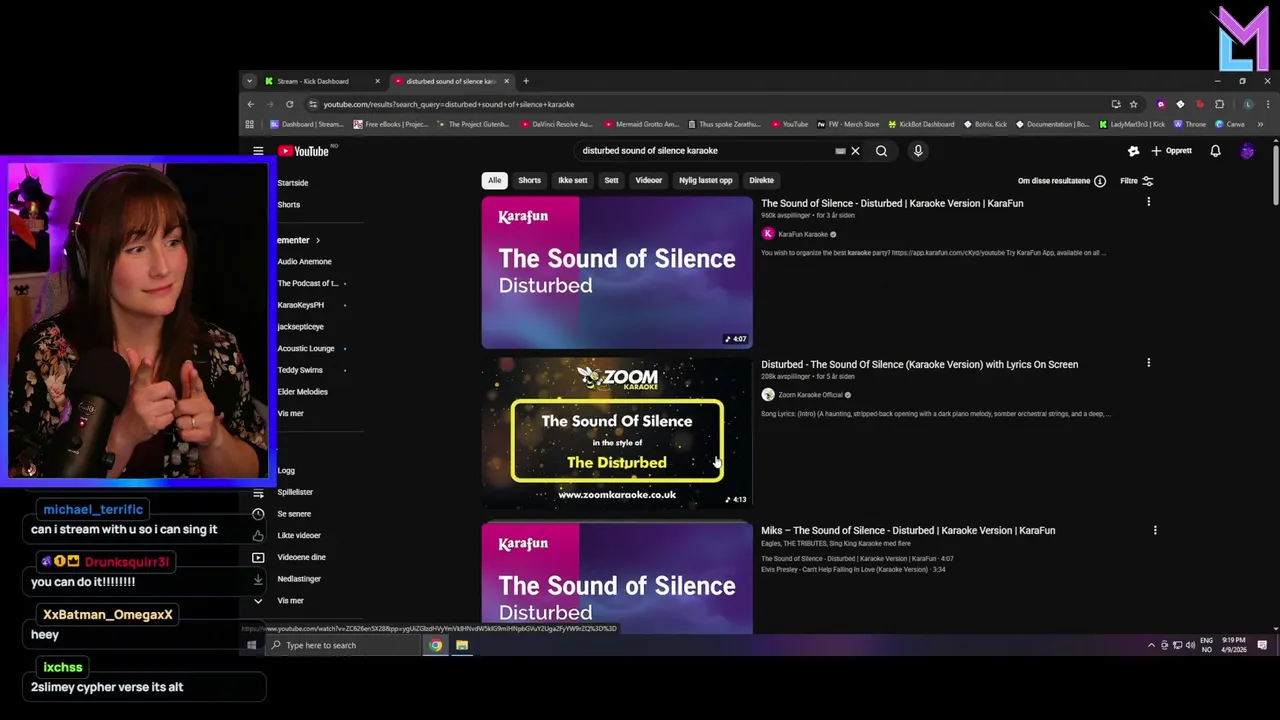Select the Ikke sett filter chip

pyautogui.click(x=572, y=180)
